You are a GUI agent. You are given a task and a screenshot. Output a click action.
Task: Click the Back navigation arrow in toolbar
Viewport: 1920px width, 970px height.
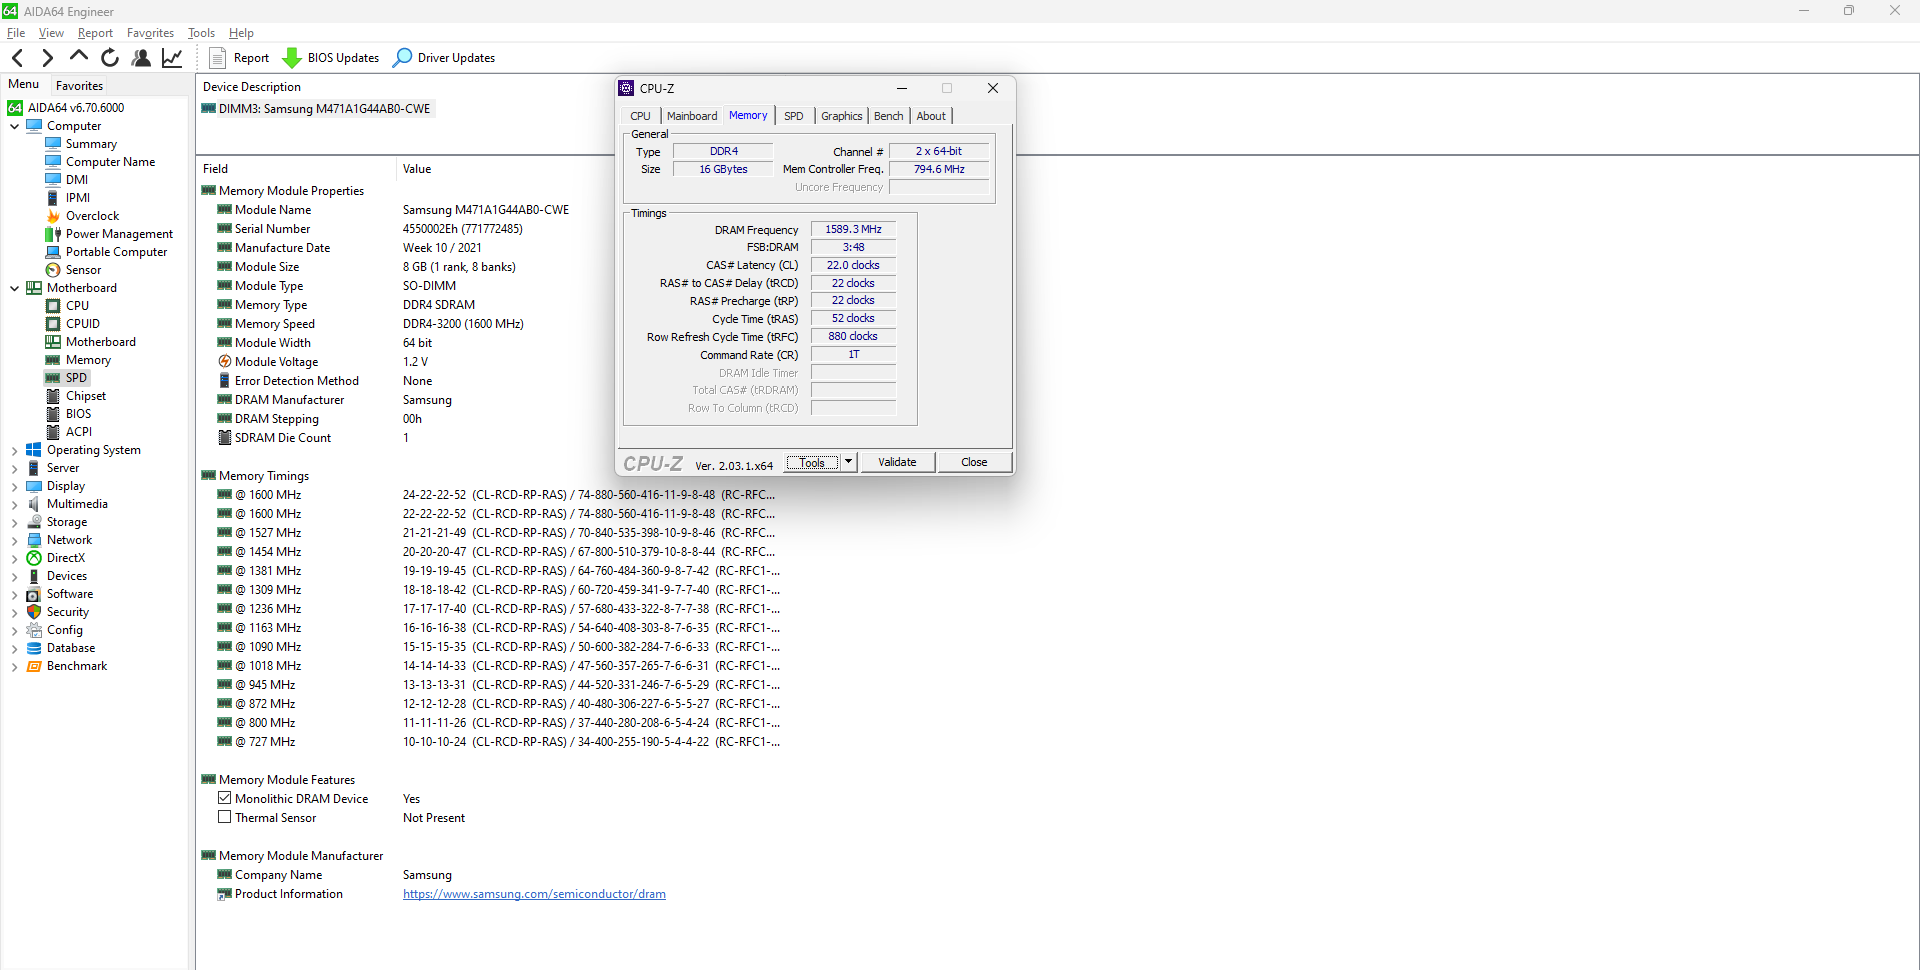pyautogui.click(x=17, y=58)
